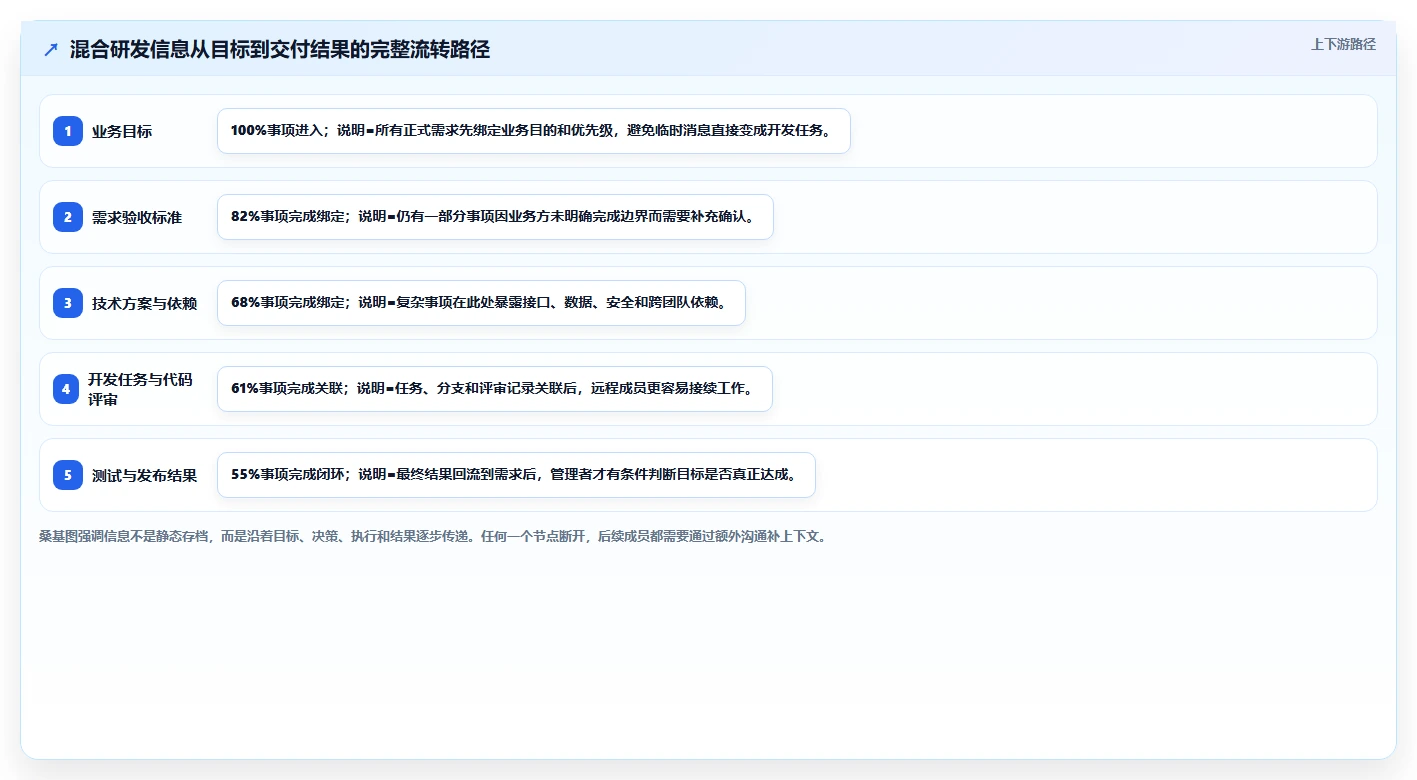Click the 68%事项完成绑定 description box
The width and height of the screenshot is (1417, 780).
tap(481, 303)
